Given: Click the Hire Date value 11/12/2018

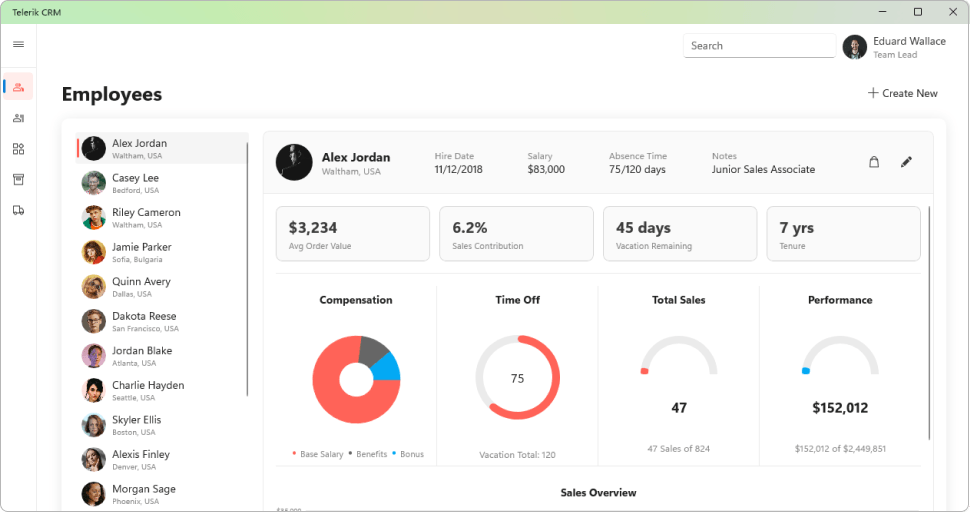Looking at the screenshot, I should 458,169.
